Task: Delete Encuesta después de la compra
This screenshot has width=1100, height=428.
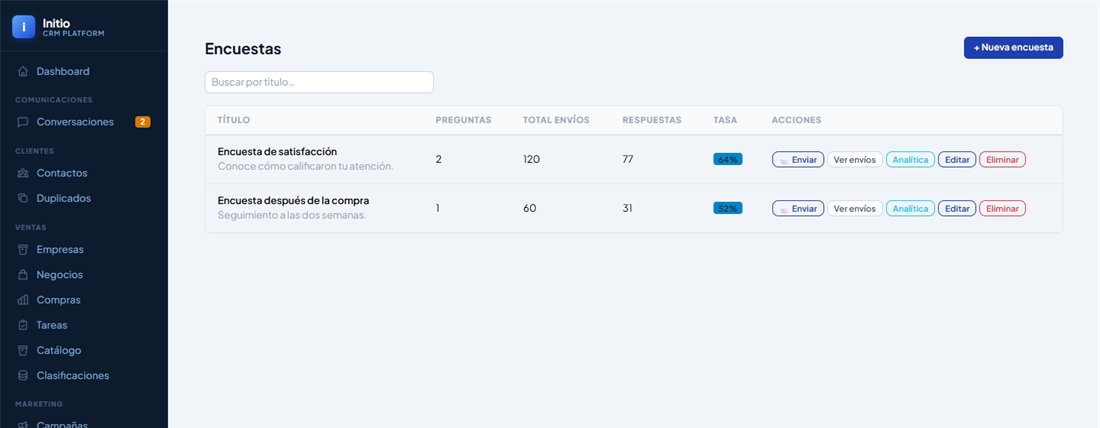Action: [x=1002, y=208]
